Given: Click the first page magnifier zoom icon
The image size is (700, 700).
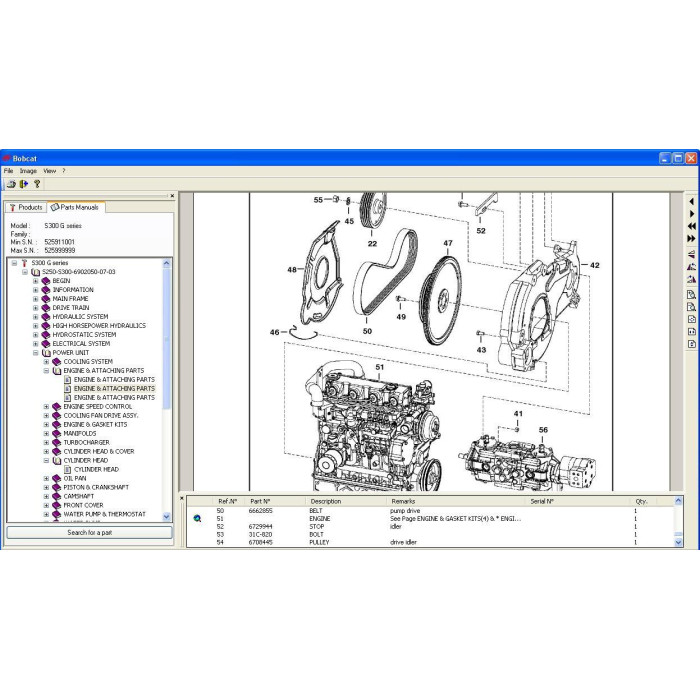Looking at the screenshot, I should pyautogui.click(x=692, y=295).
